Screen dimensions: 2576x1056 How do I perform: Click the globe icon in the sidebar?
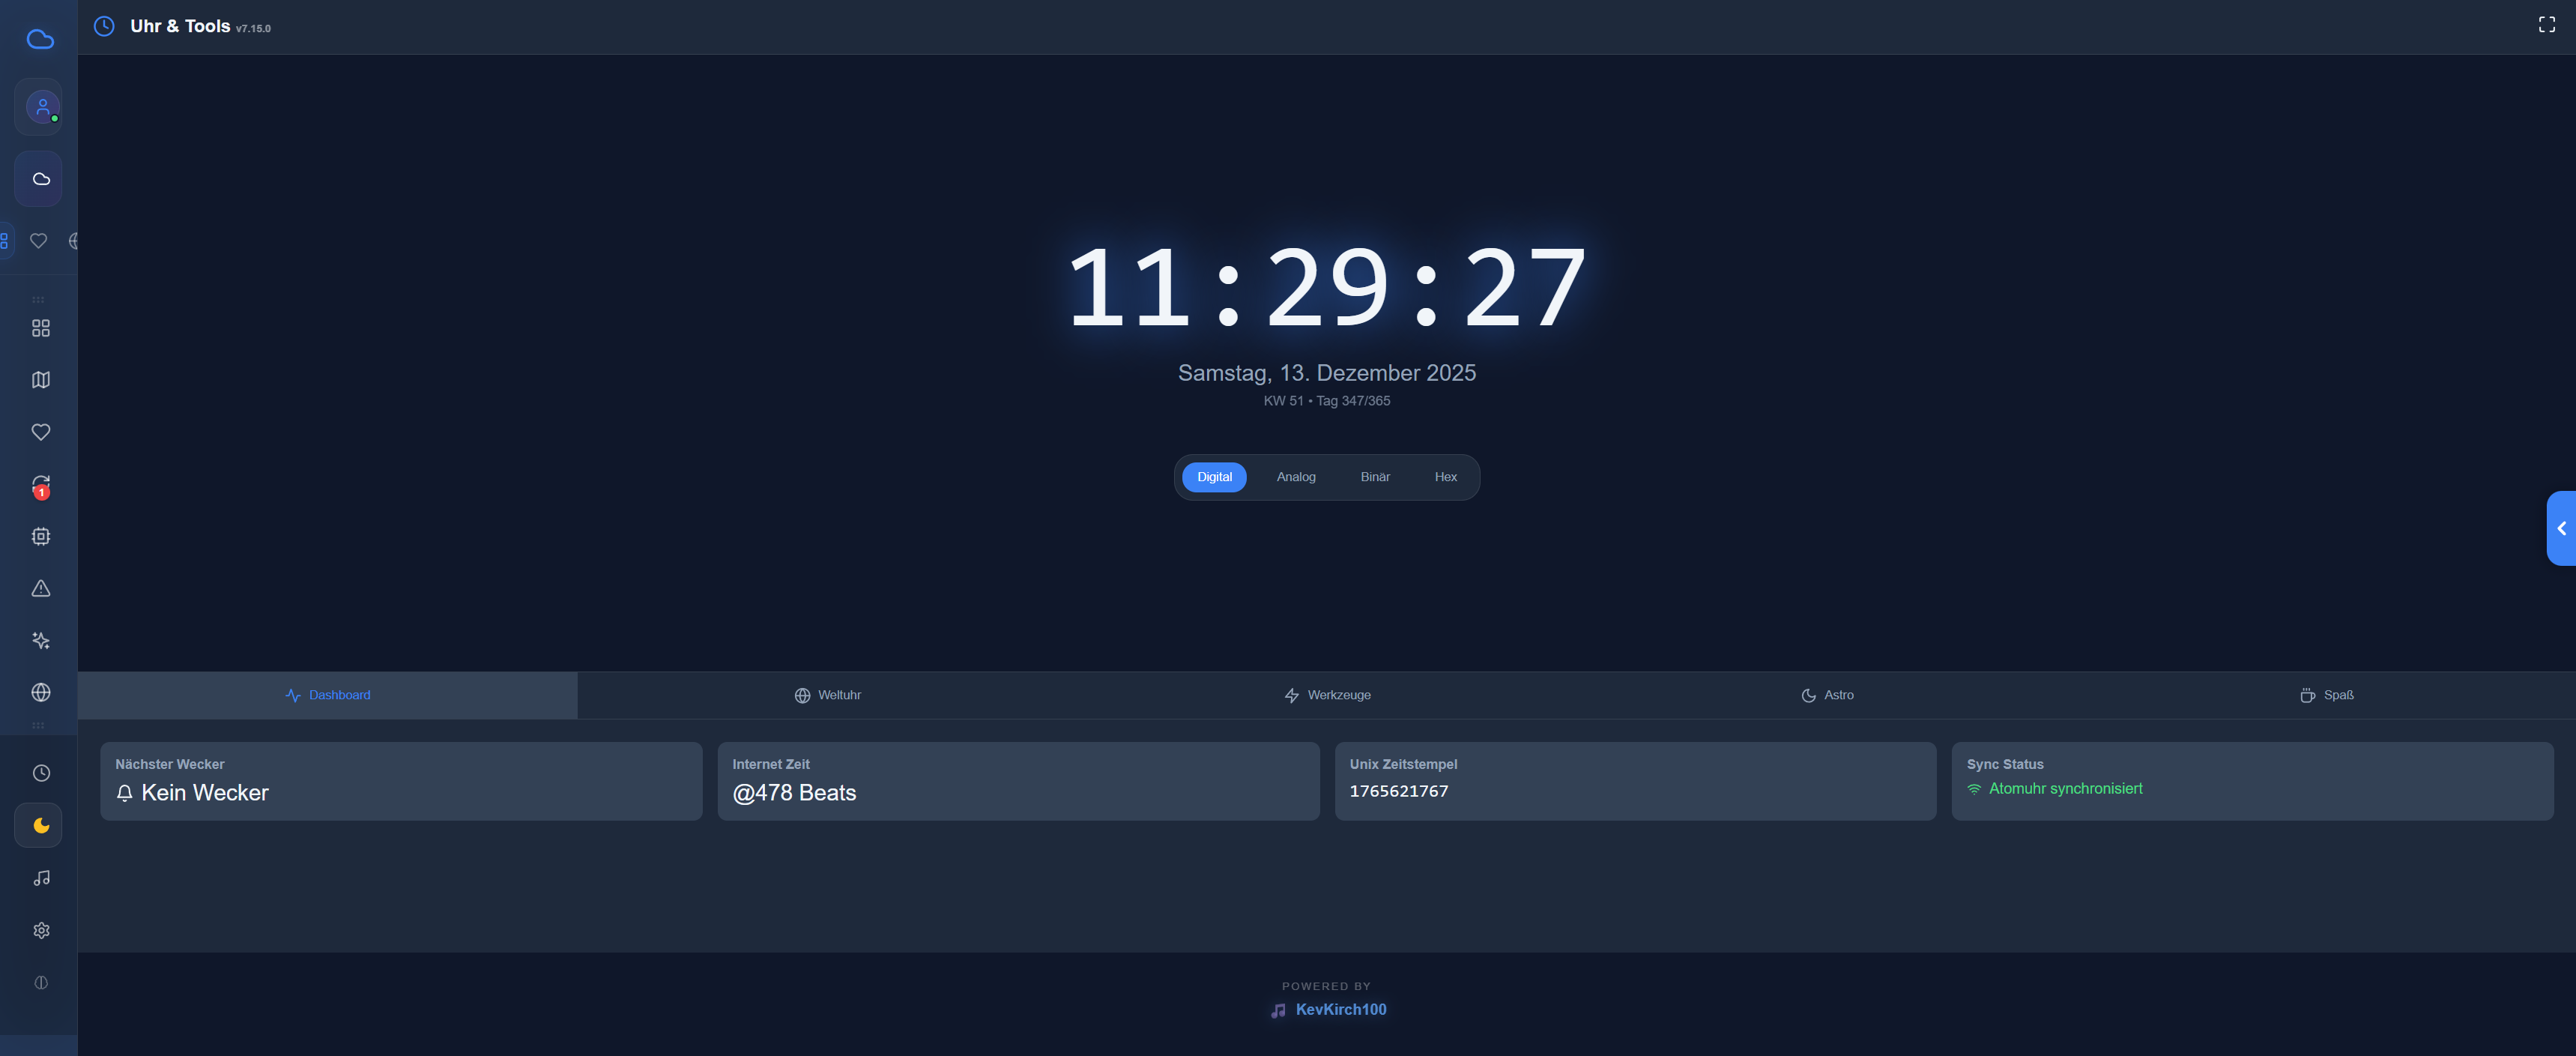click(40, 693)
